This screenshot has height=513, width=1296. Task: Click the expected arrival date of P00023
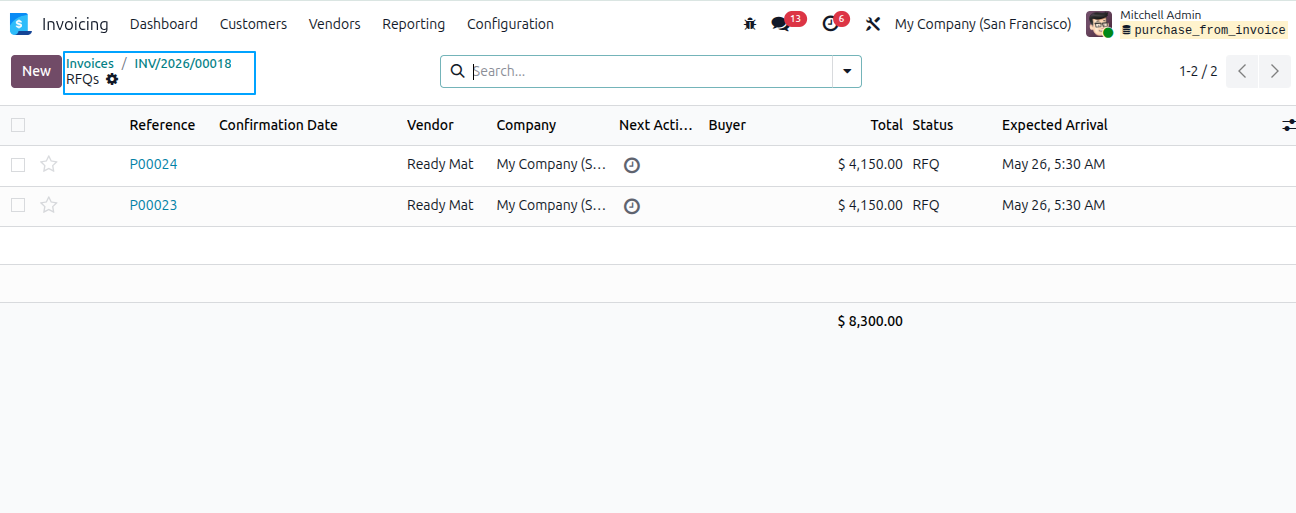(1054, 205)
